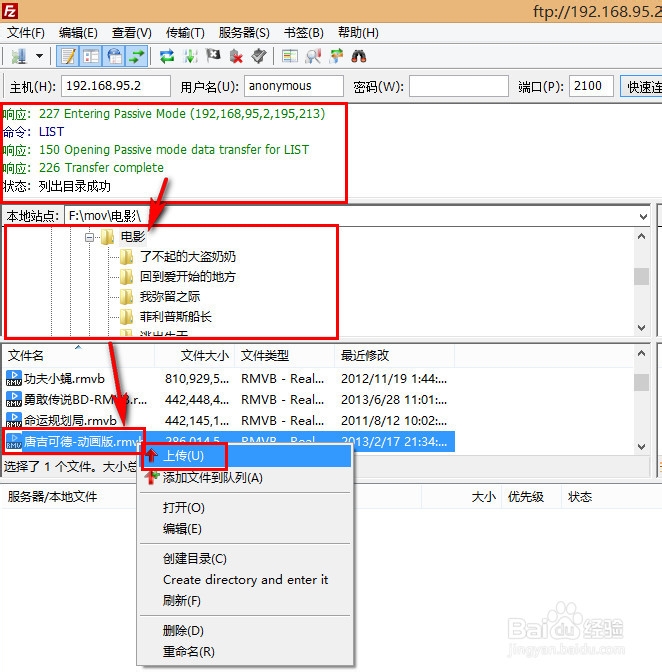Select file 命运规划局.rmvb
Screen dimensions: 662x672
point(70,420)
